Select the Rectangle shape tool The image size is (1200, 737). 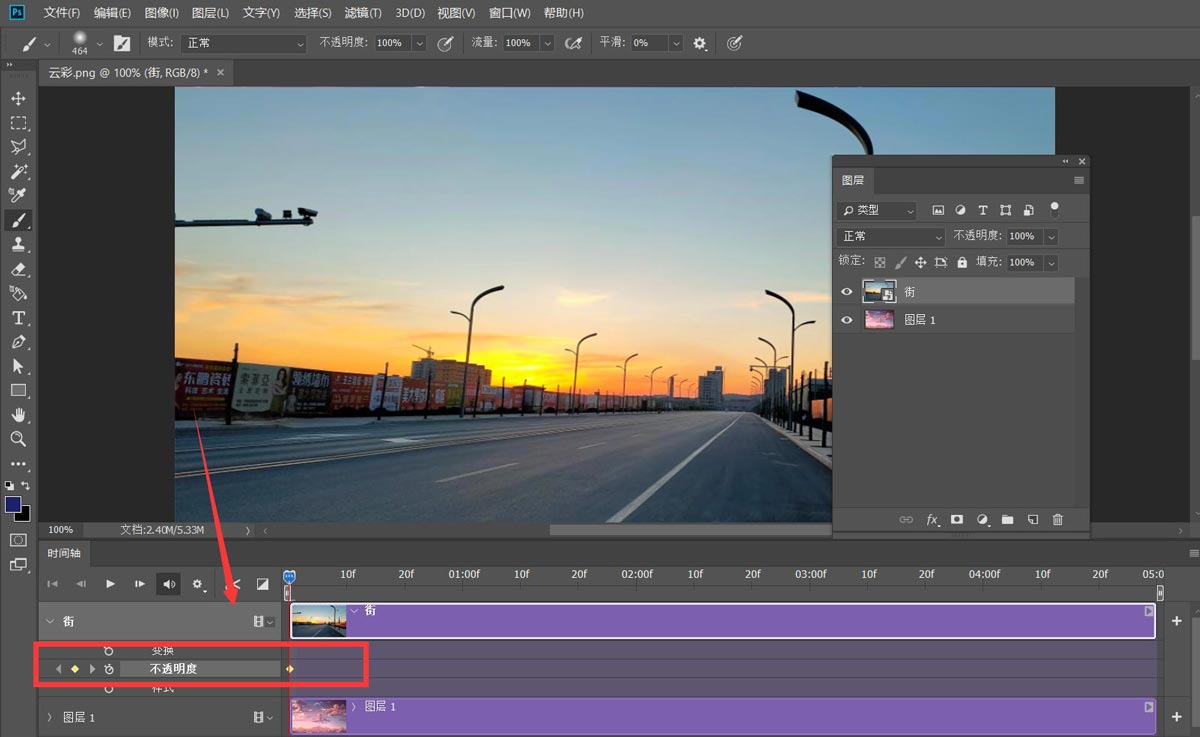coord(18,390)
